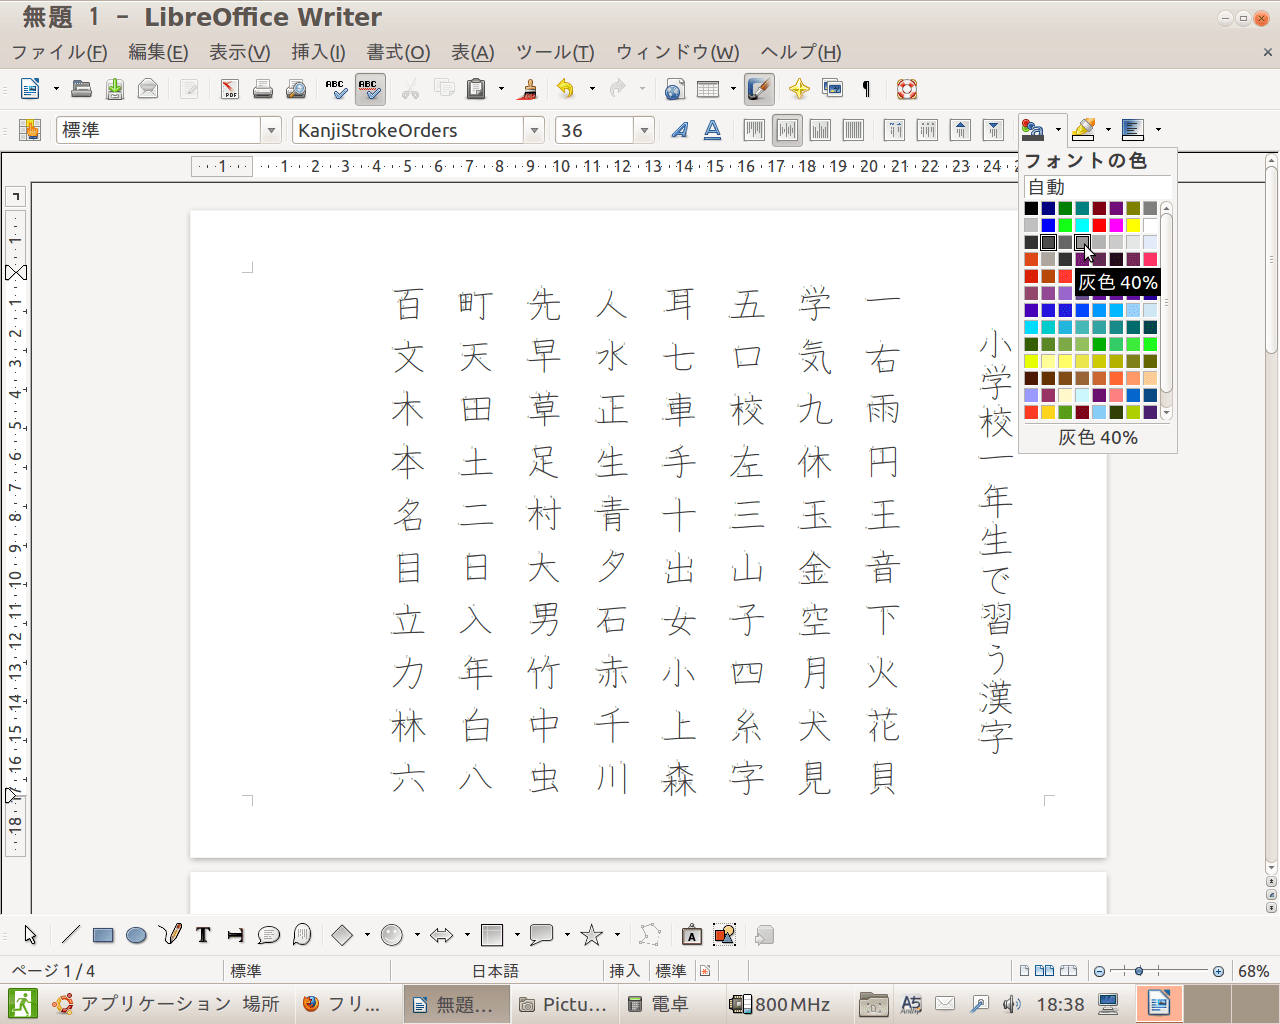The width and height of the screenshot is (1280, 1024).
Task: Open 編集(E) menu
Action: (x=158, y=52)
